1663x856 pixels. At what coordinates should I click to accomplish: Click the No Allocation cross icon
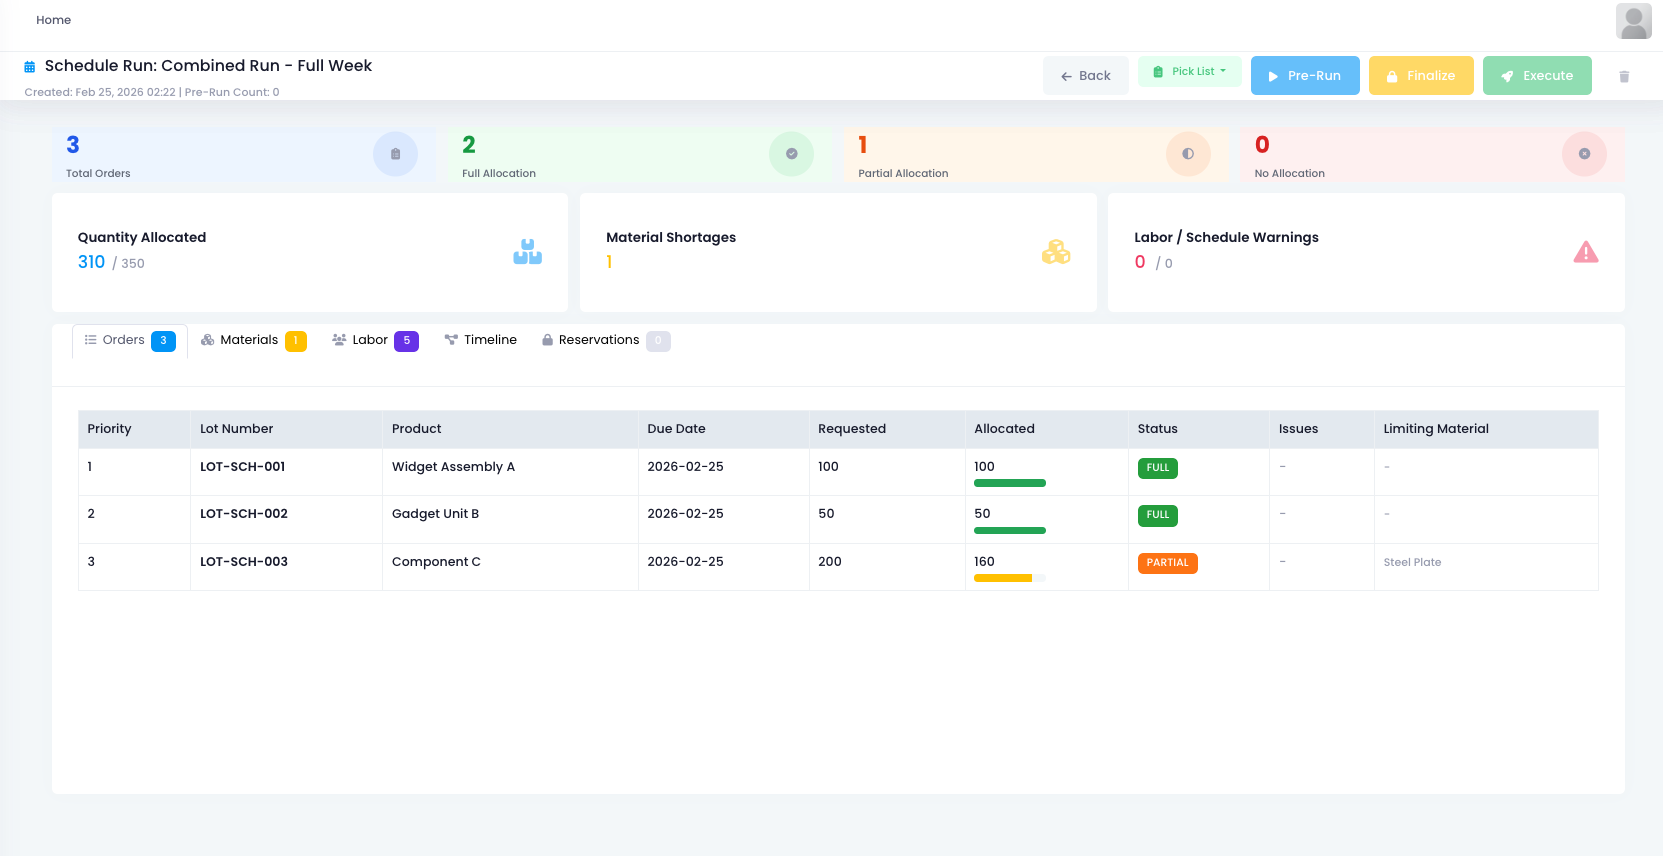[x=1584, y=154]
